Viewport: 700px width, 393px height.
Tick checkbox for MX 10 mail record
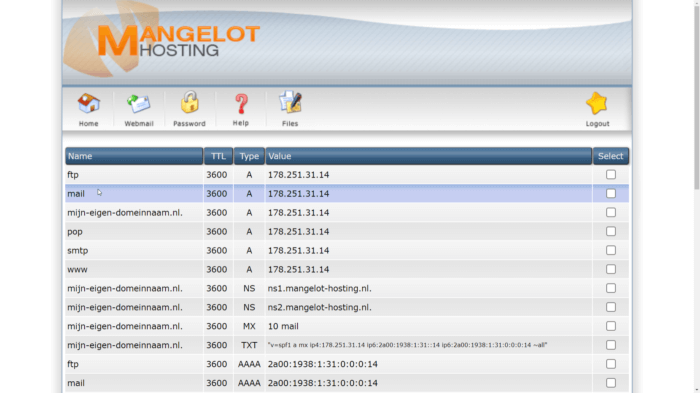611,326
